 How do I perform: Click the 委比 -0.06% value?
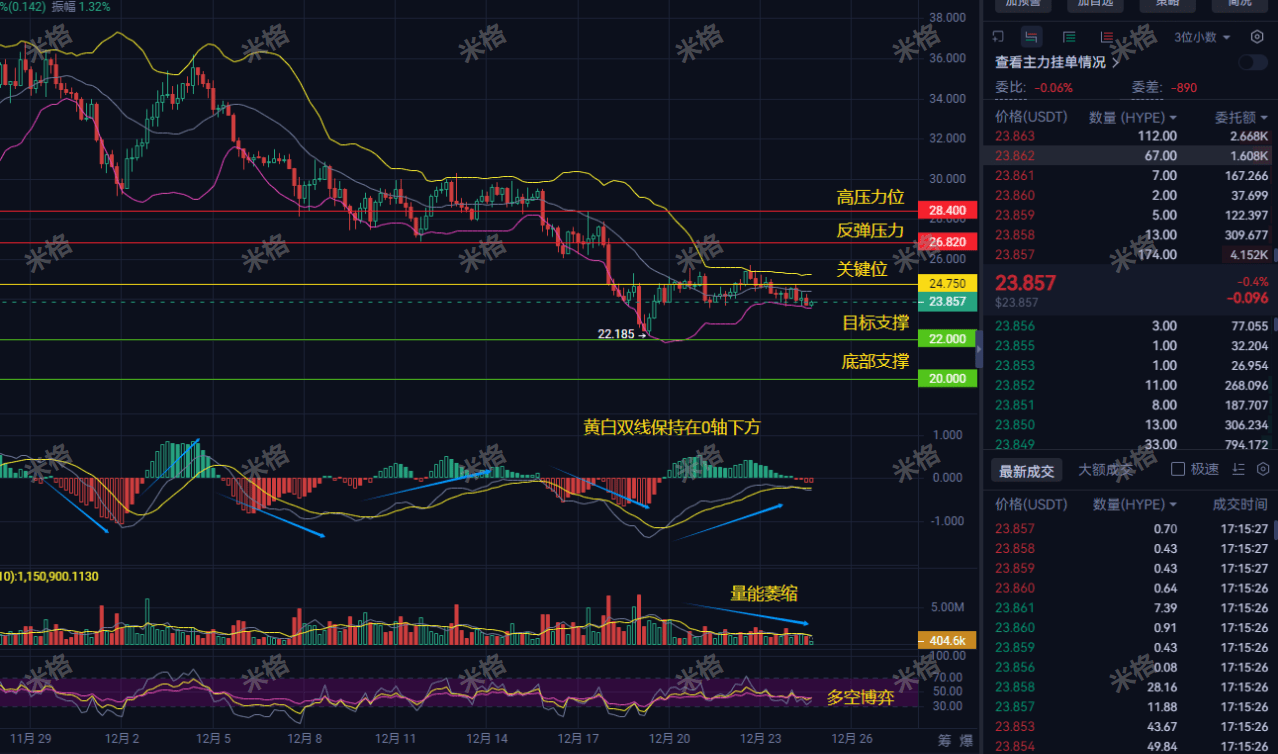point(1053,88)
